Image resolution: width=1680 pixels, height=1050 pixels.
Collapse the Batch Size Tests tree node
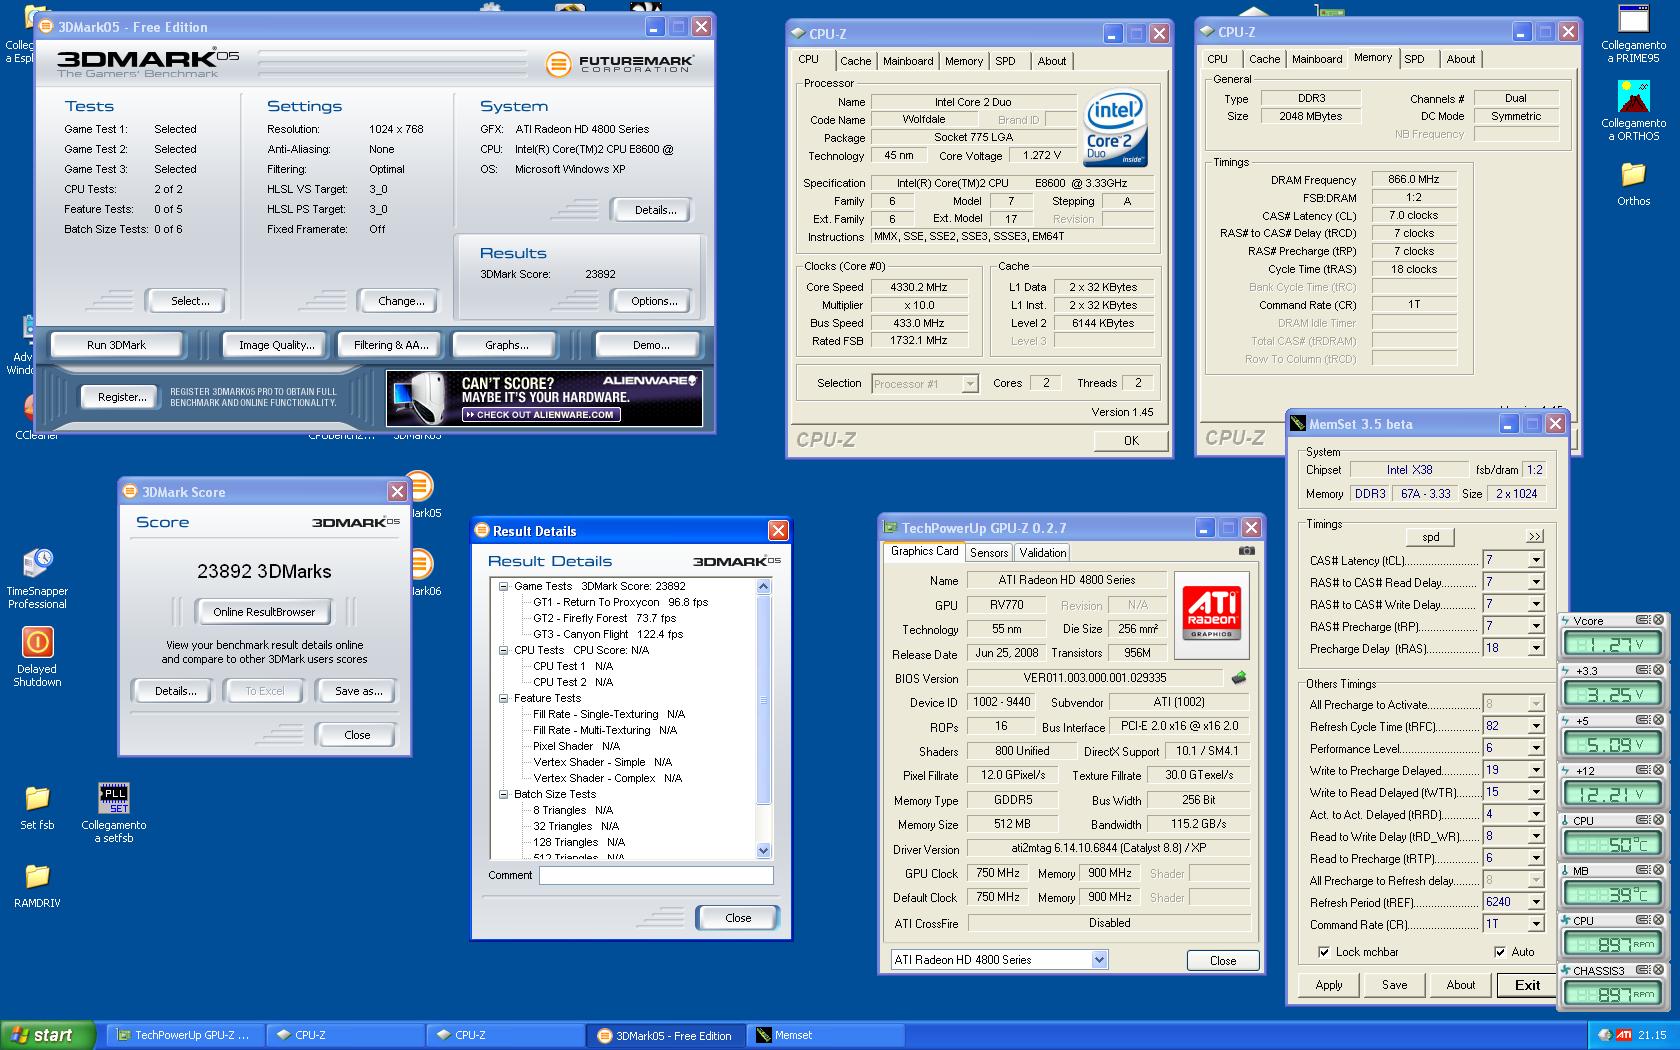tap(504, 794)
